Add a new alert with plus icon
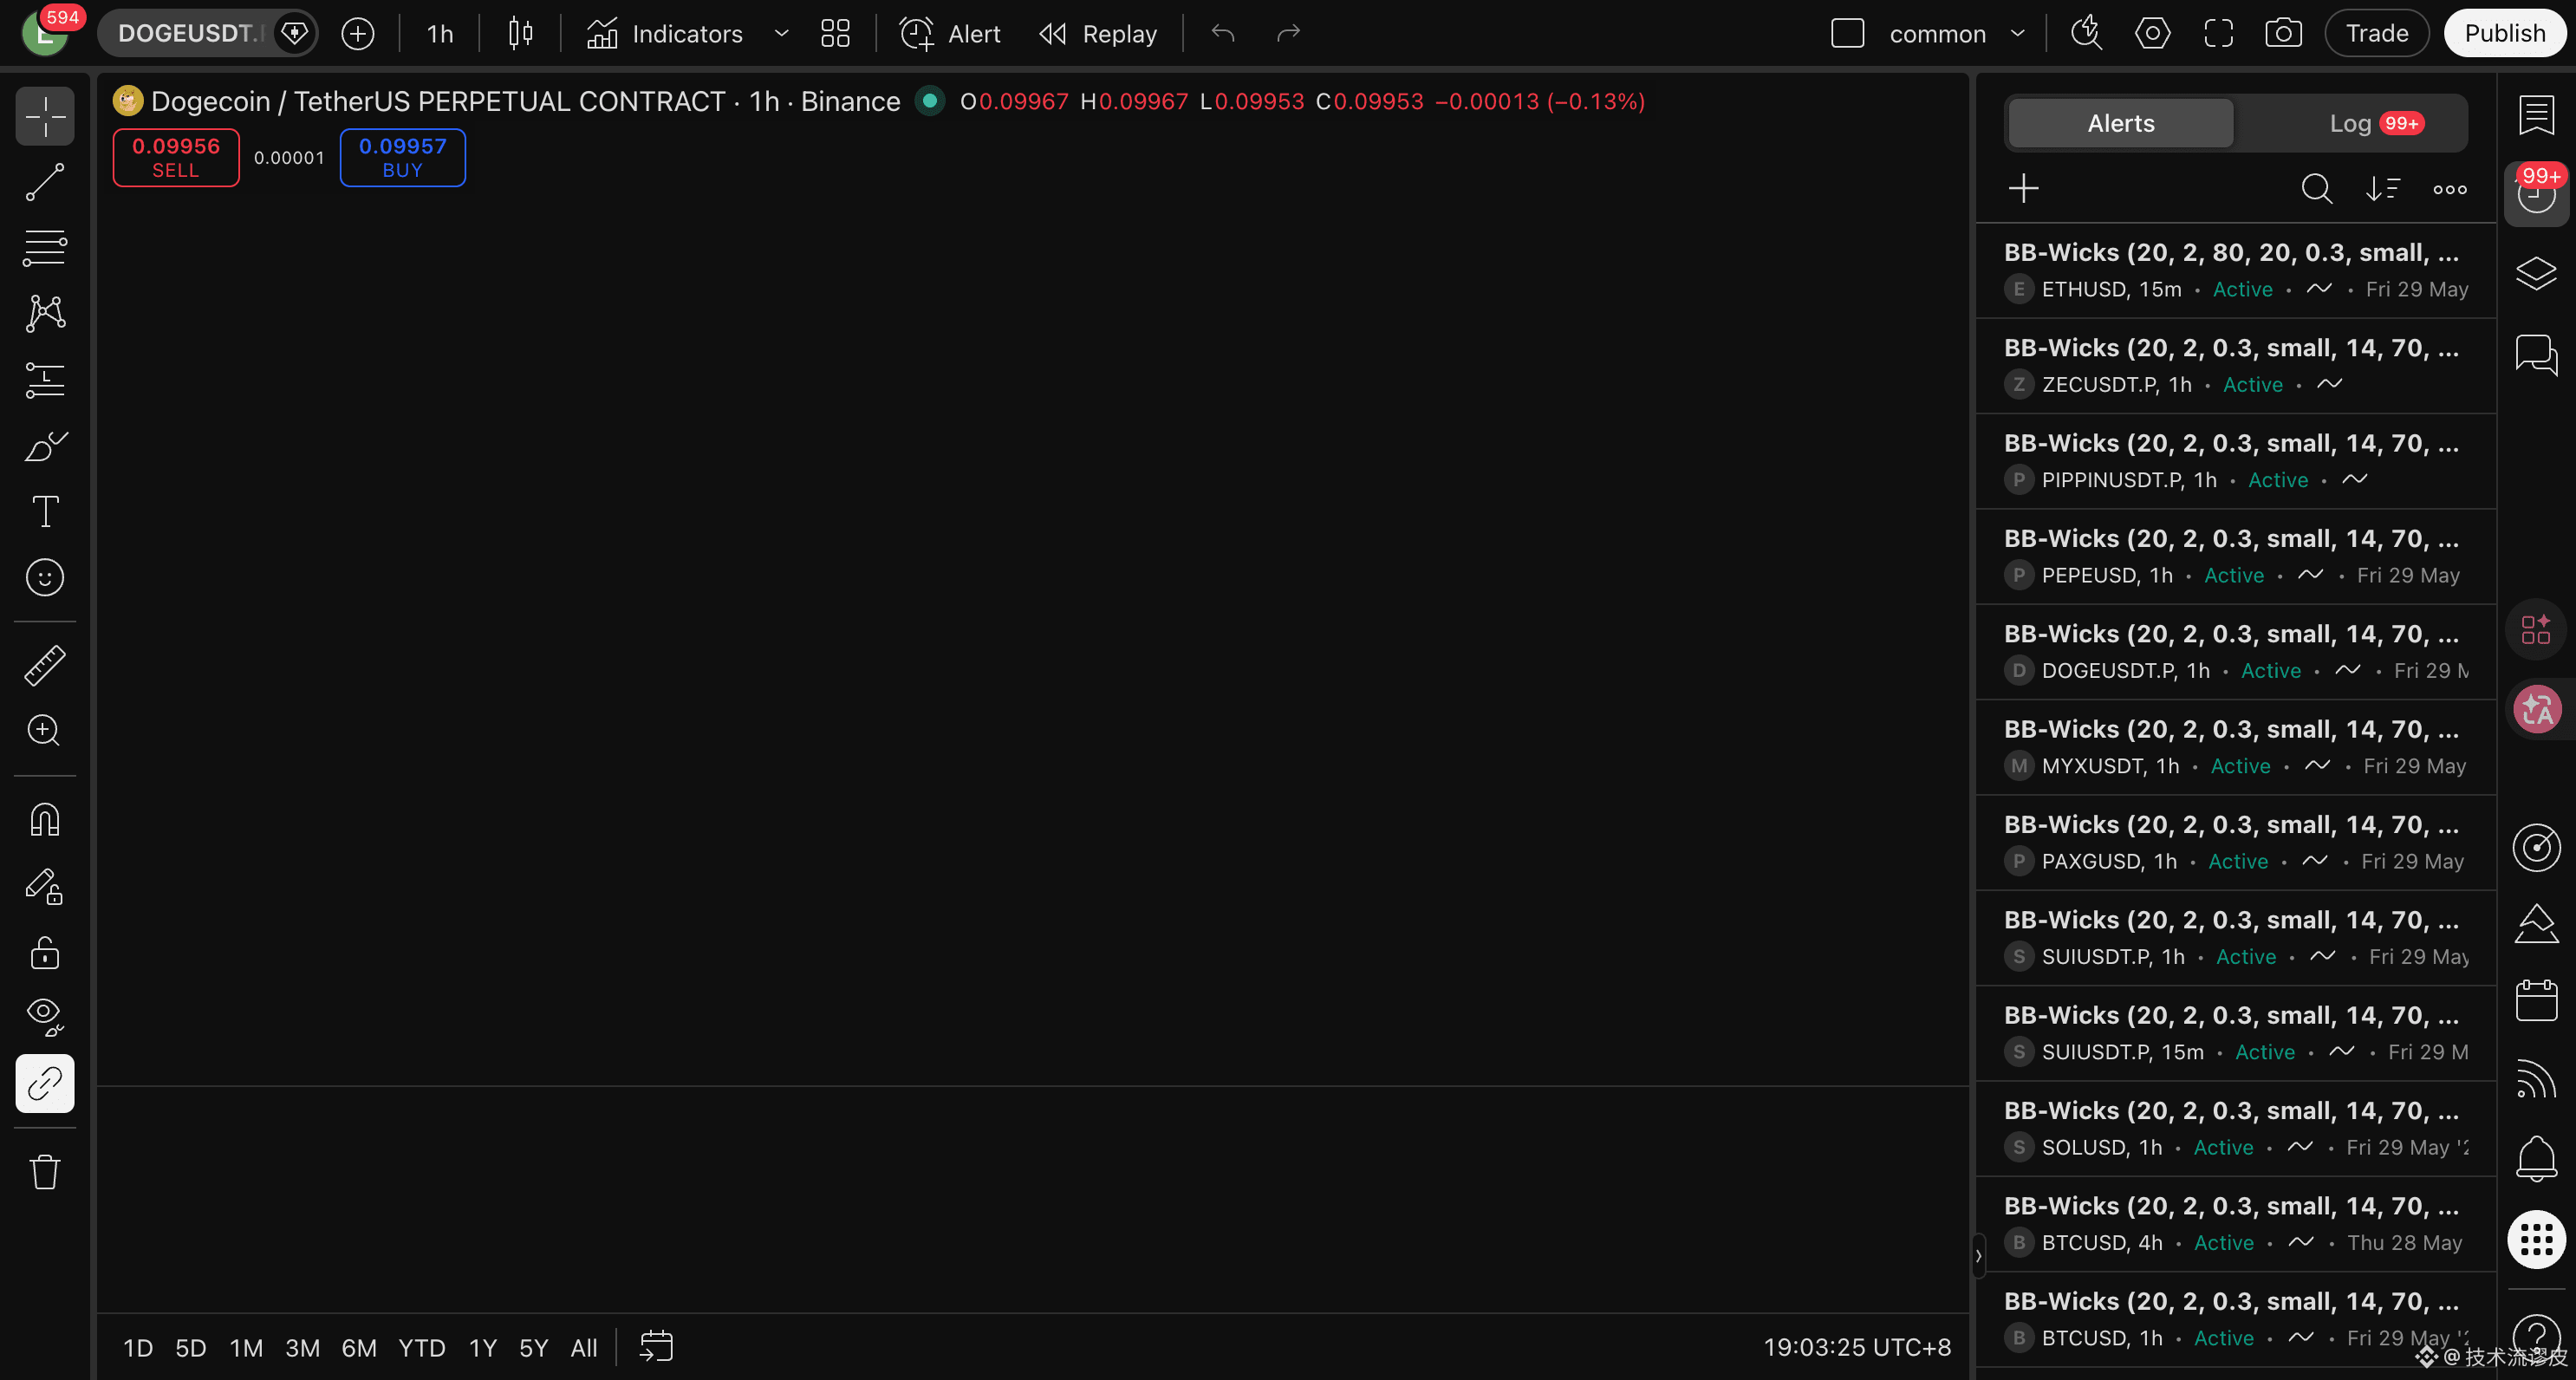This screenshot has width=2576, height=1380. click(x=2024, y=188)
